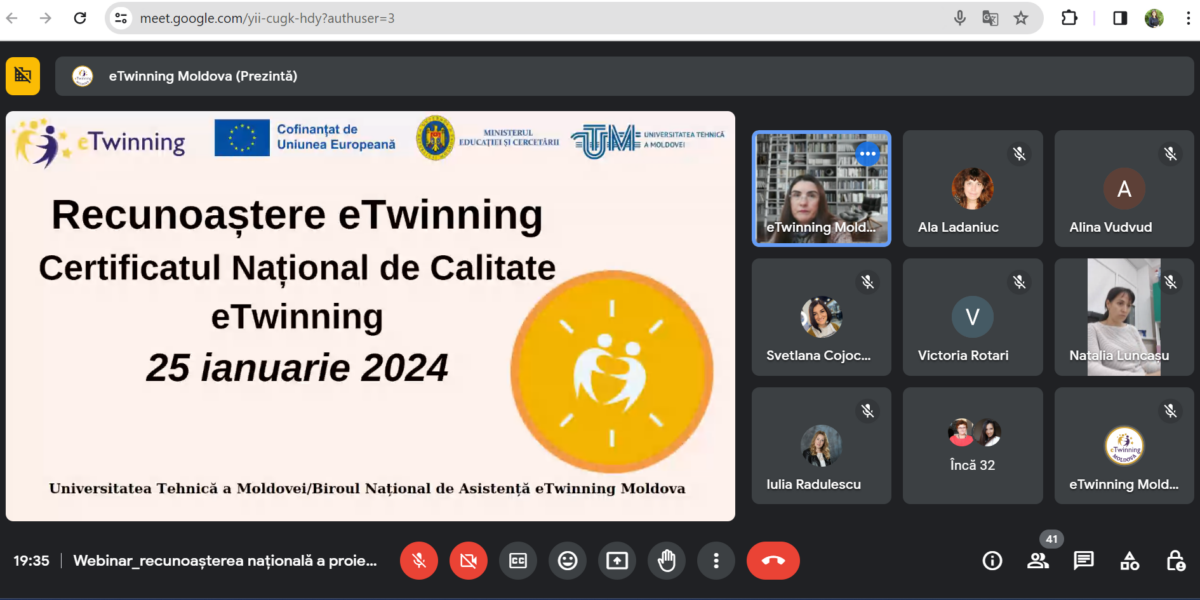Image resolution: width=1200 pixels, height=600 pixels.
Task: Open options on eTwinning Moldova video tile
Action: 867,154
